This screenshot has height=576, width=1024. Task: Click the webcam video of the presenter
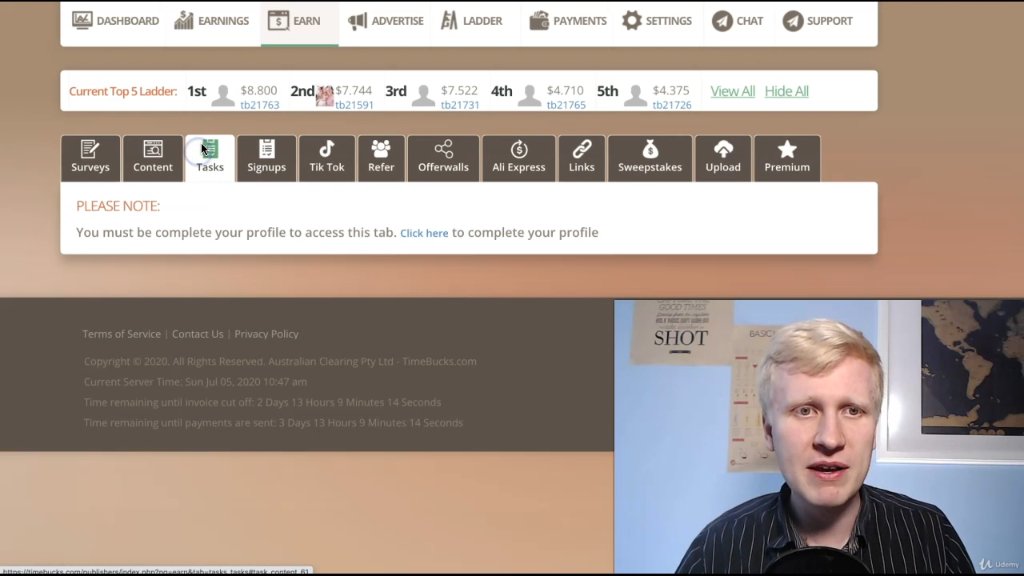819,437
